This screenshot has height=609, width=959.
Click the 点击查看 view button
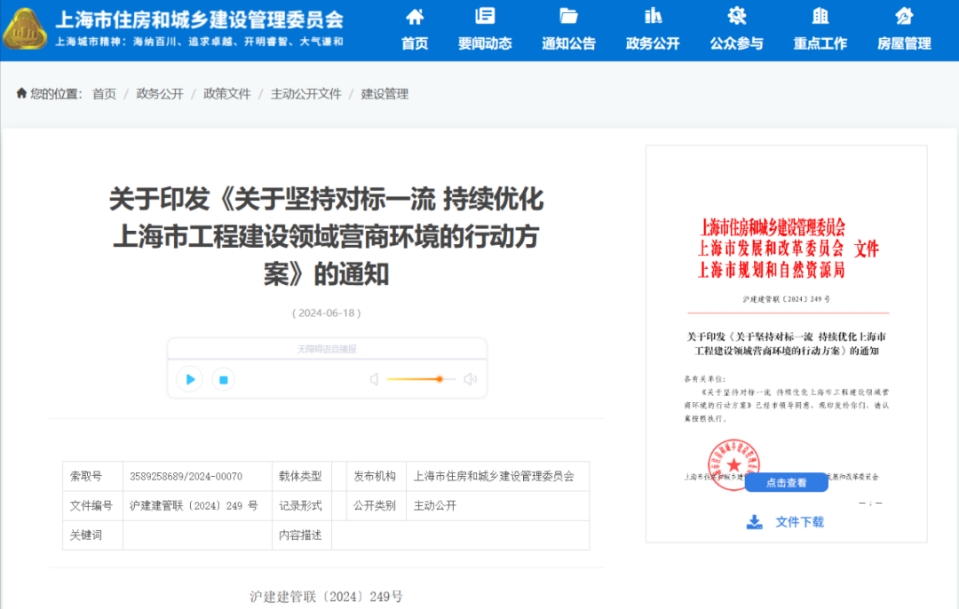(x=786, y=482)
